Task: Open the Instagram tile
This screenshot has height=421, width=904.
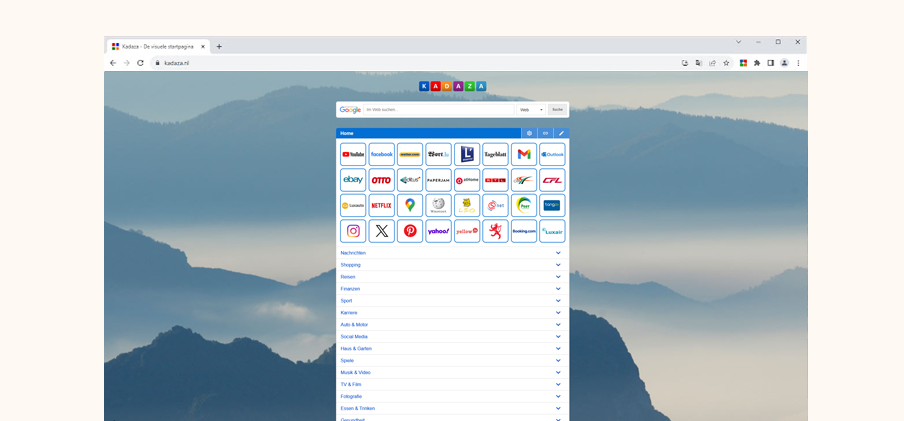Action: point(353,231)
